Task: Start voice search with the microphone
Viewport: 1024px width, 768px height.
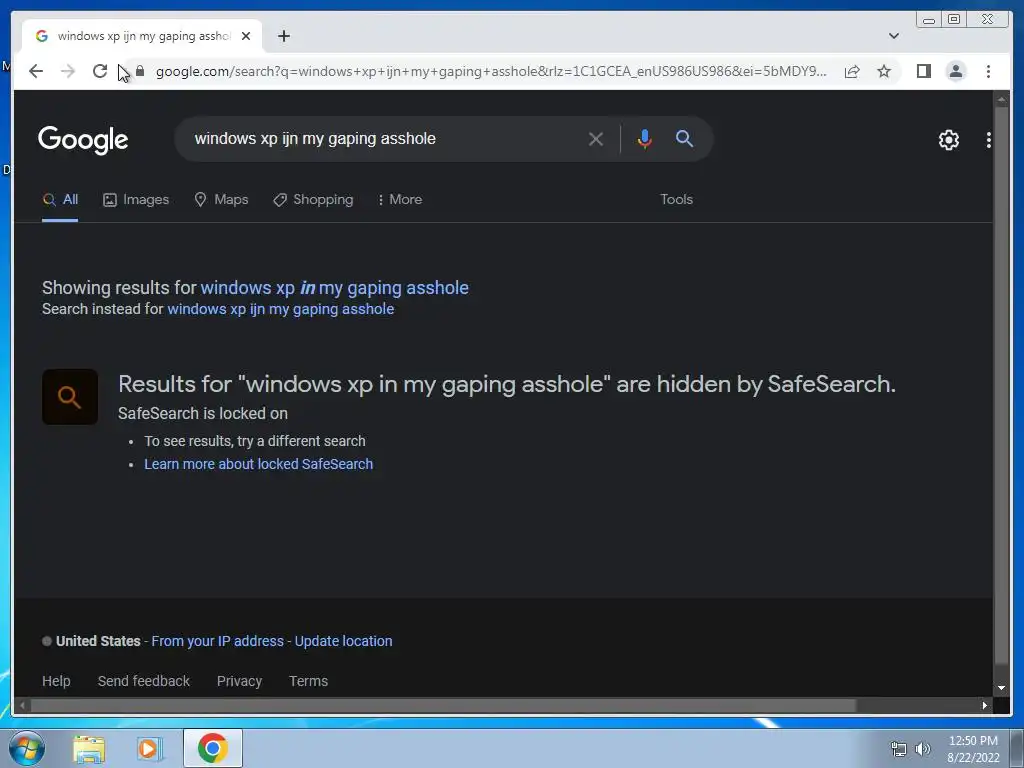Action: 644,138
